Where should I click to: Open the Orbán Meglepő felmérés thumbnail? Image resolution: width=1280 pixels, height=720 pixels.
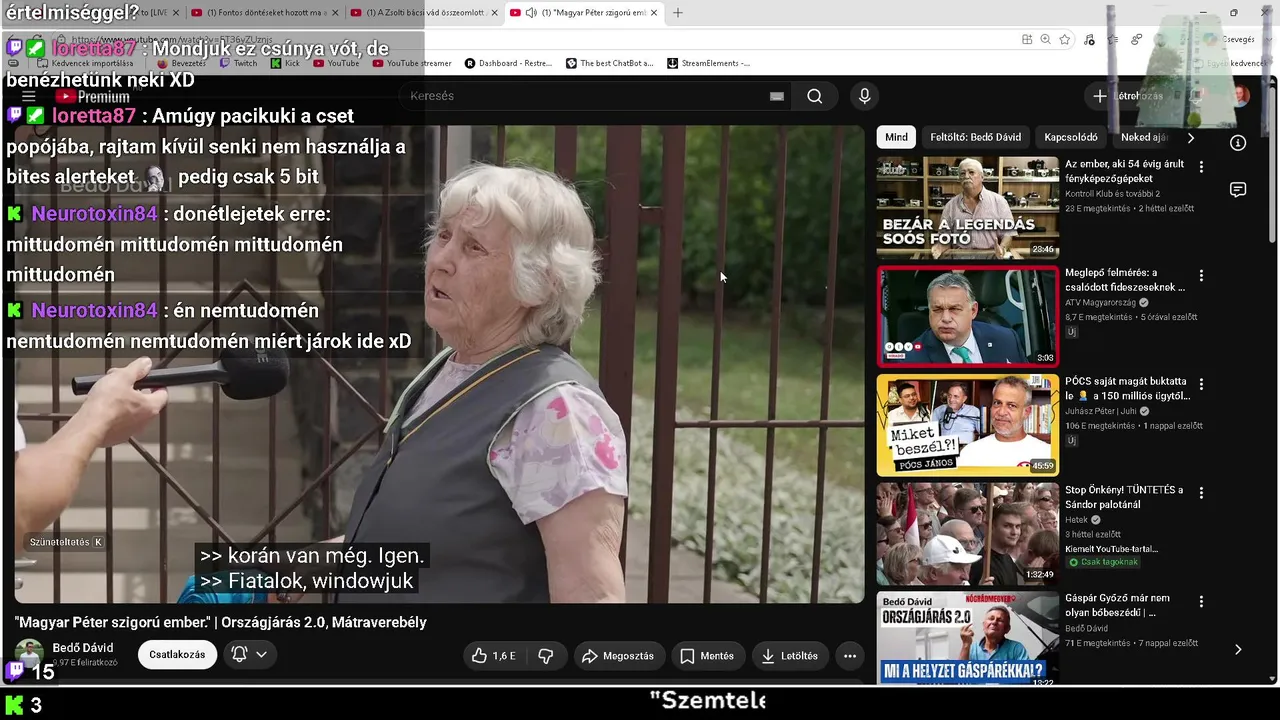pyautogui.click(x=968, y=317)
